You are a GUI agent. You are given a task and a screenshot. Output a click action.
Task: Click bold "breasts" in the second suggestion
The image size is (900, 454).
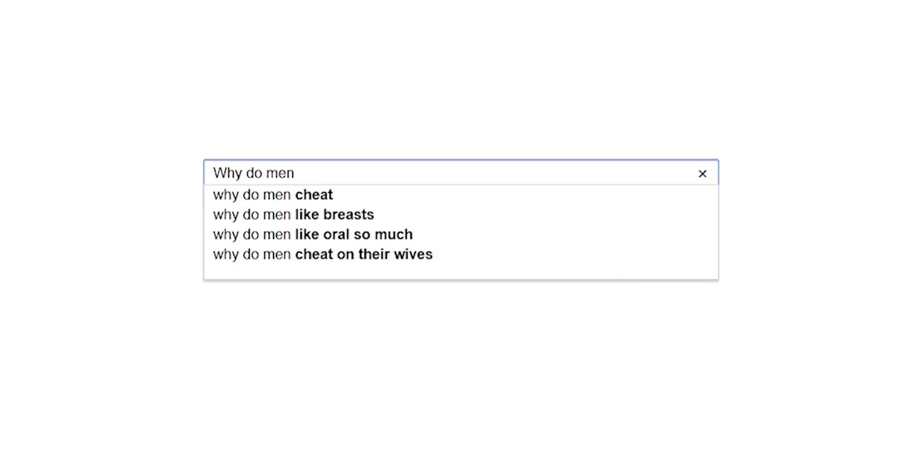348,215
